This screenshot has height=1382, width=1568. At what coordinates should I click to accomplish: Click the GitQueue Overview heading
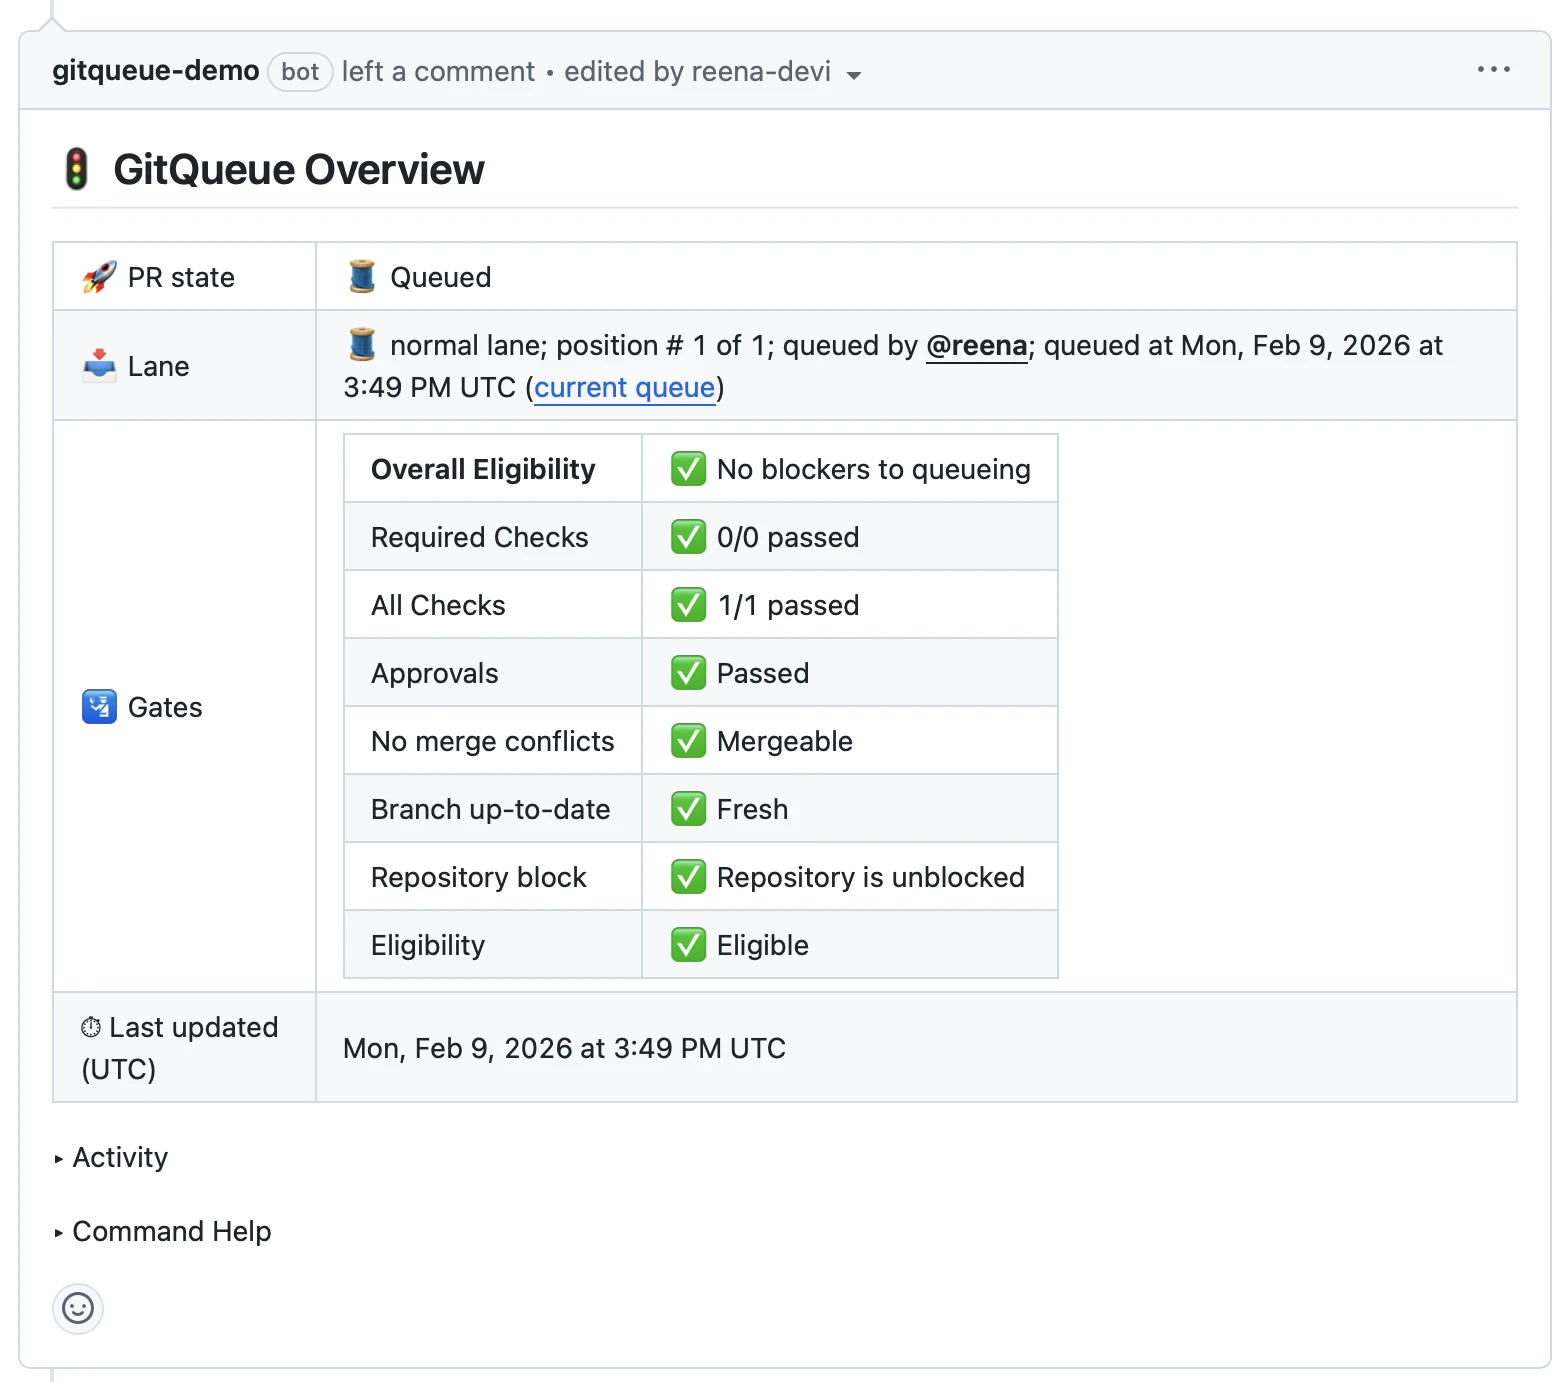(299, 169)
